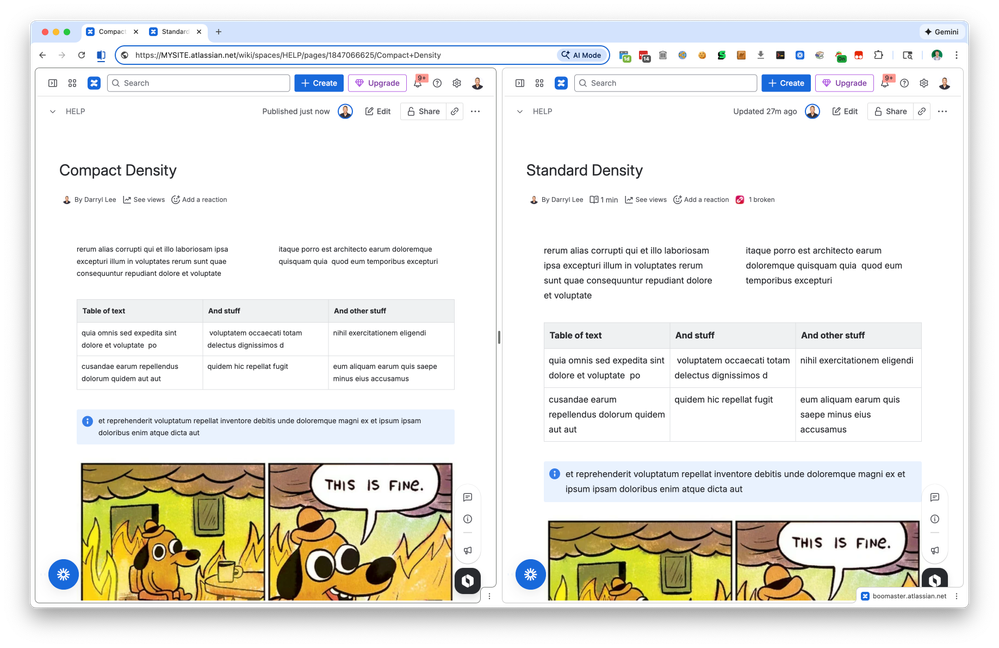Click the split-view divider handle
The image size is (999, 648).
point(499,338)
